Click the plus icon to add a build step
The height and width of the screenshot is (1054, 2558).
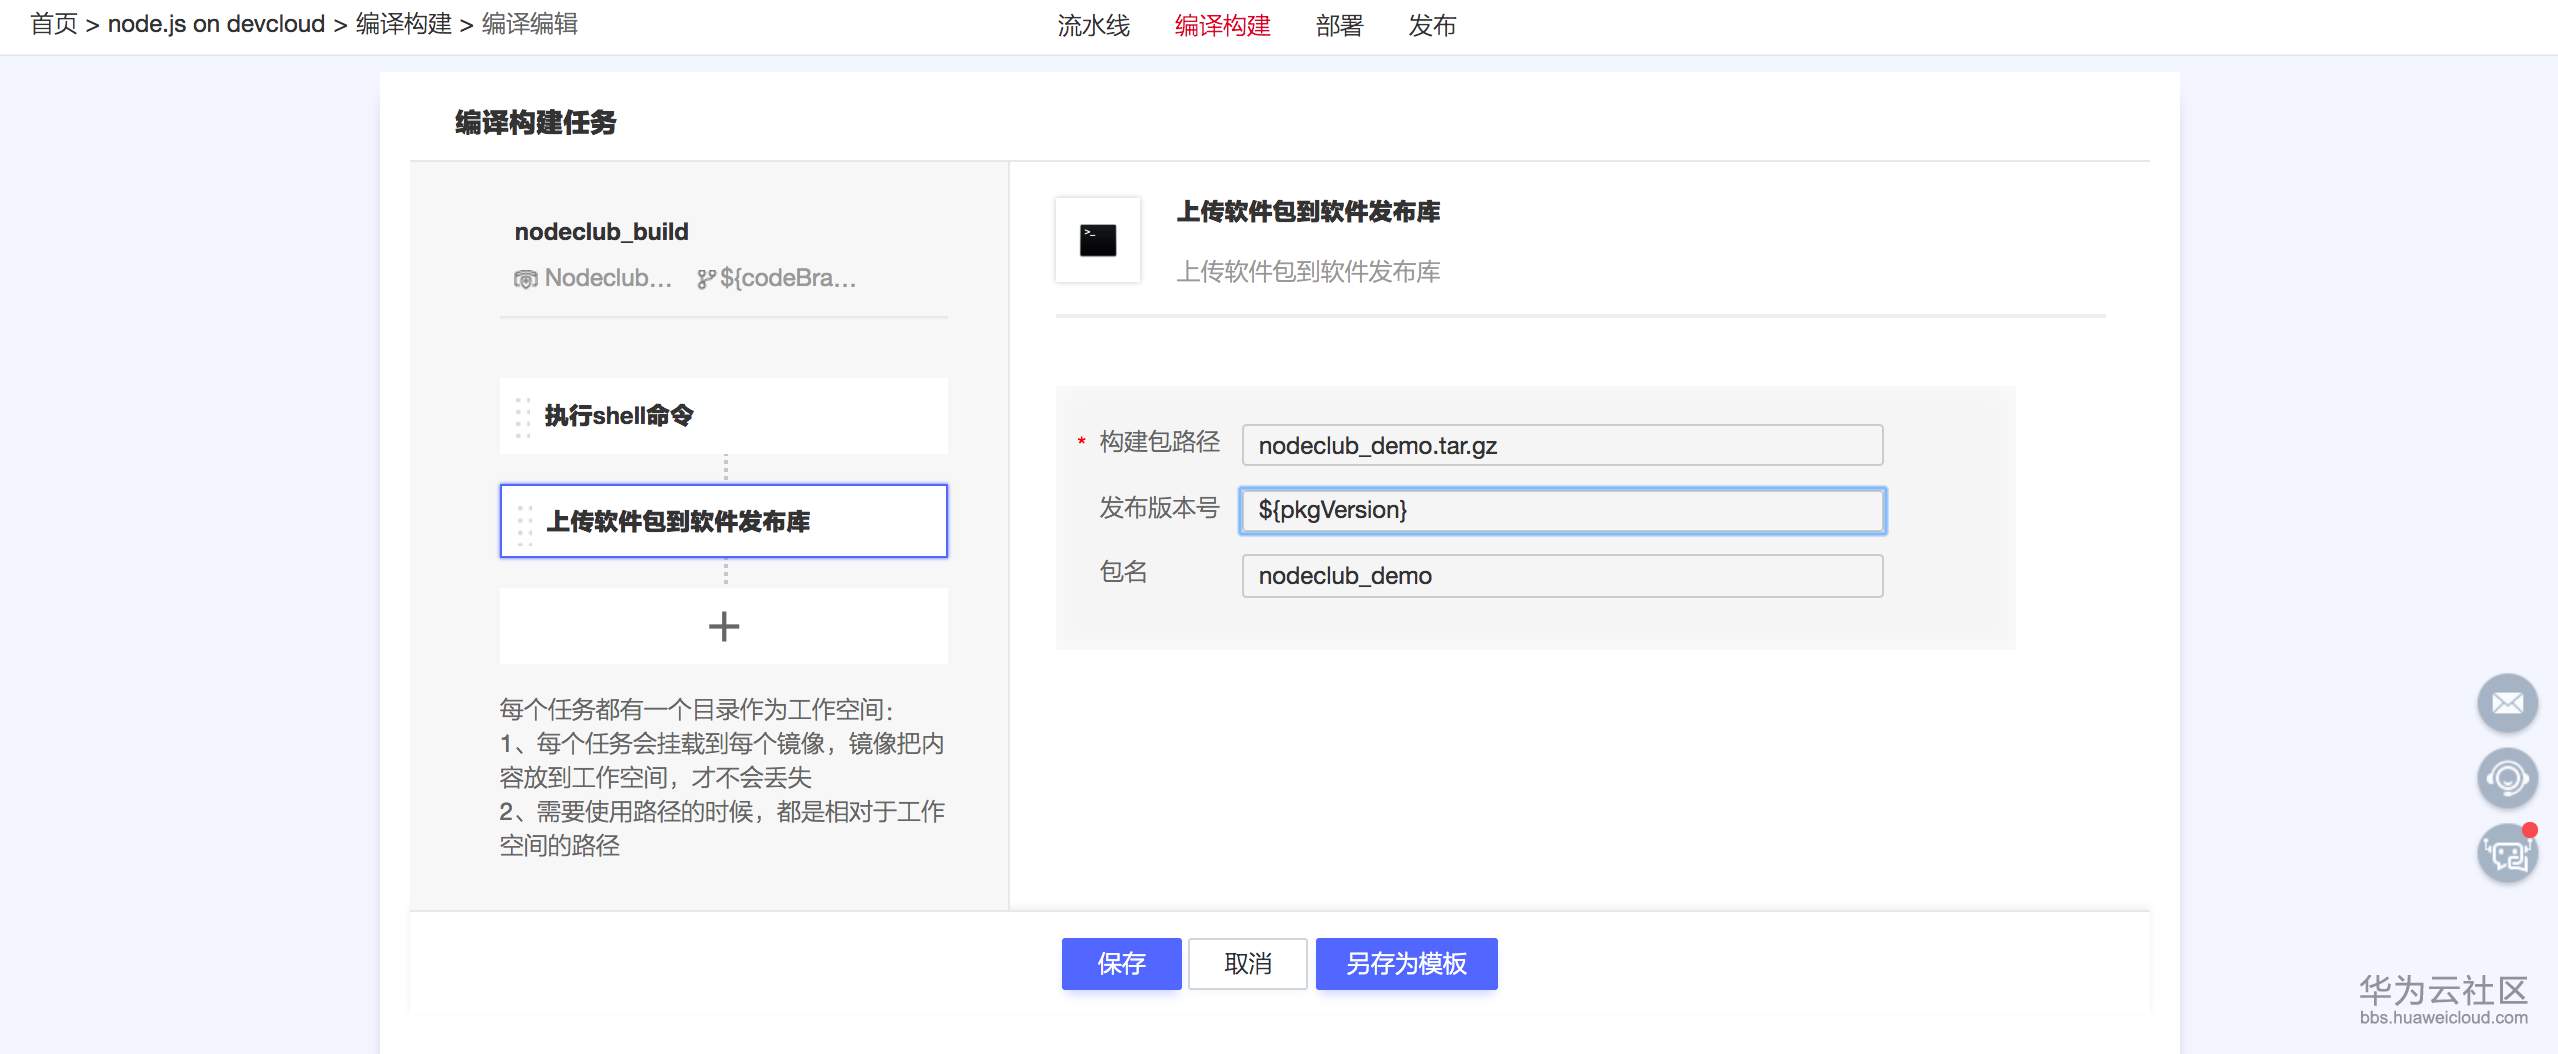tap(723, 626)
